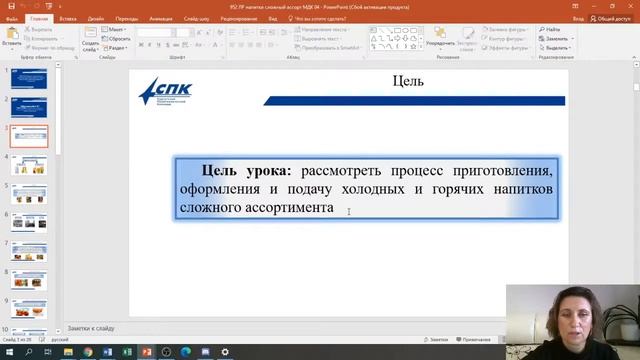Select slide 1 thumbnail
The image size is (640, 360).
point(29,79)
